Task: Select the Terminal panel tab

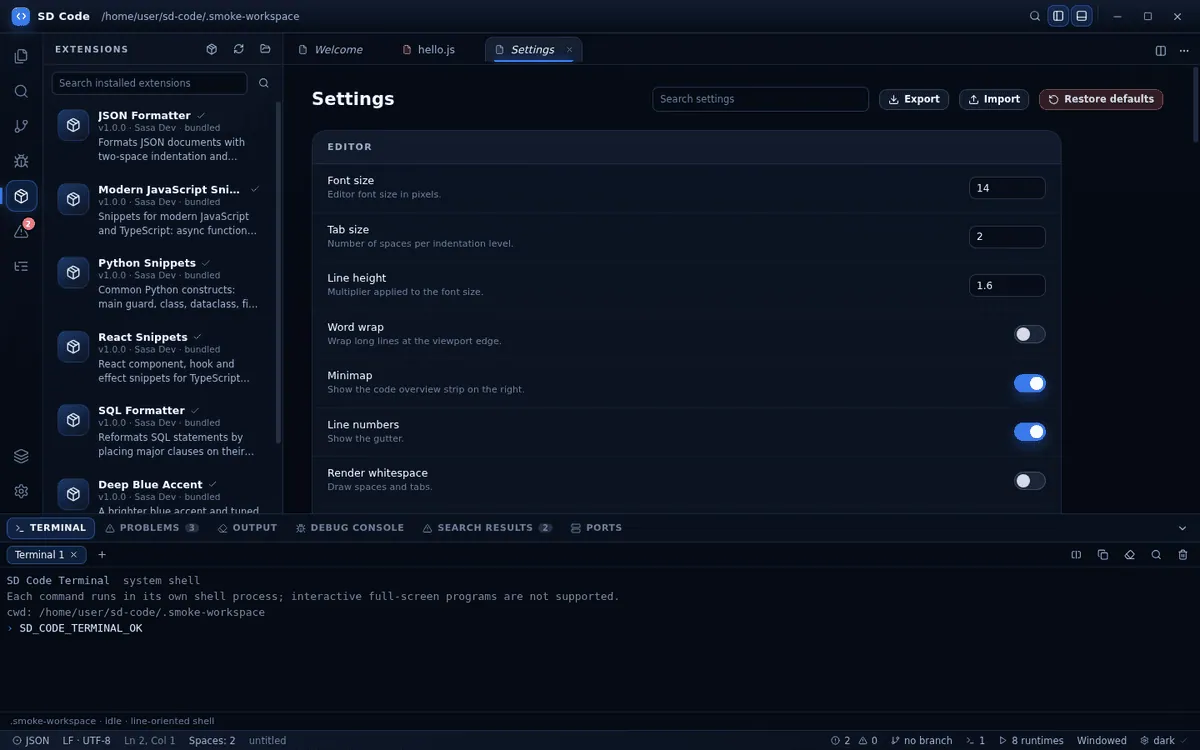Action: [51, 528]
